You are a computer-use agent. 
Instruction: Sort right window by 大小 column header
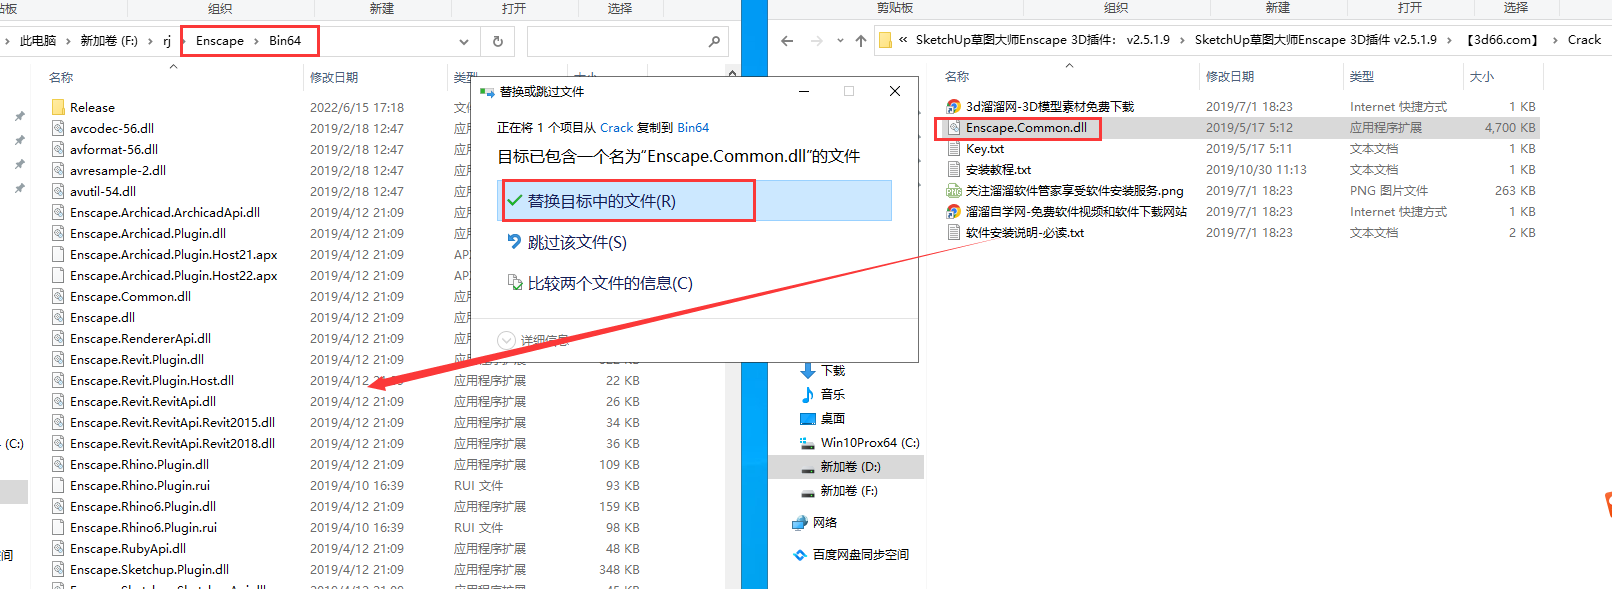click(1482, 76)
